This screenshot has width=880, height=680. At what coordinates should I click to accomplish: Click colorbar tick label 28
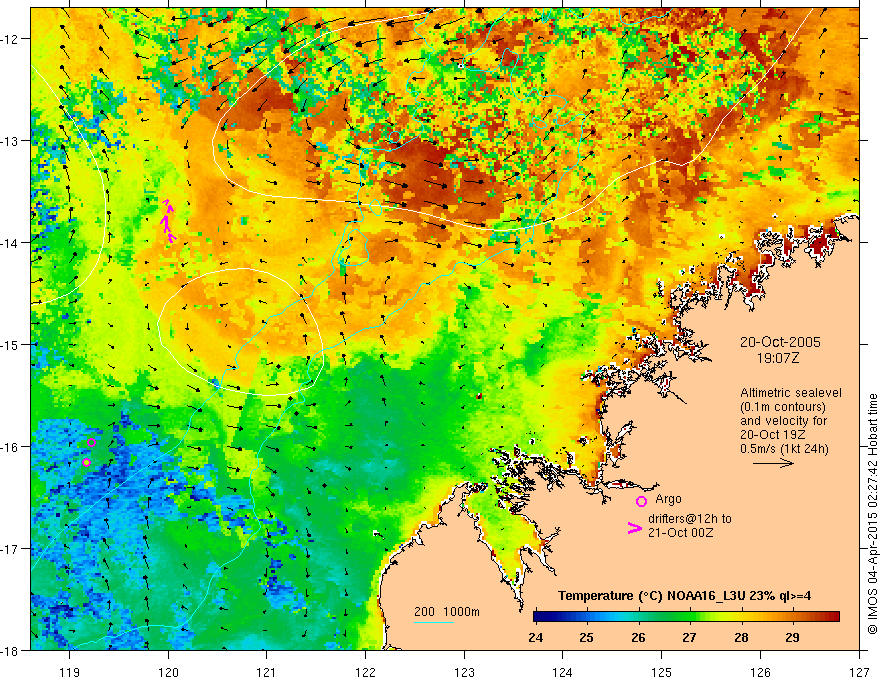pos(741,638)
